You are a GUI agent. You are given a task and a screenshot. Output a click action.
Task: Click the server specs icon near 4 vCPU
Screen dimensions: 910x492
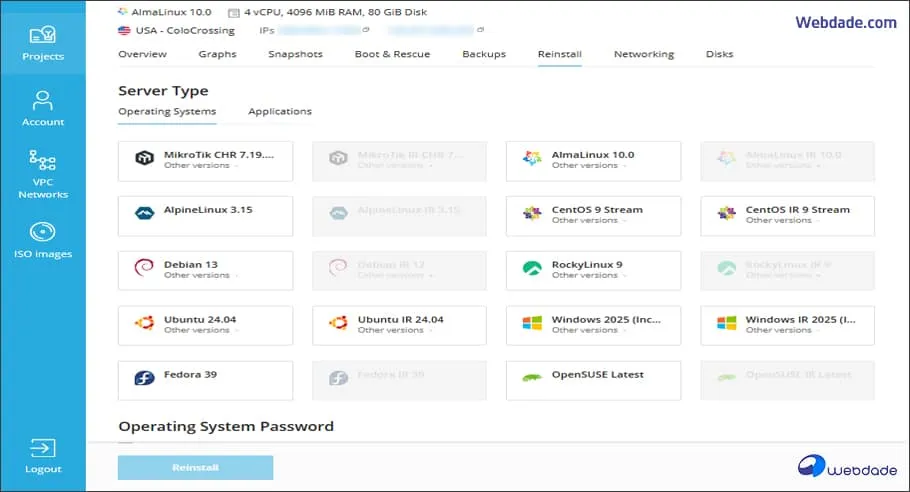(233, 13)
